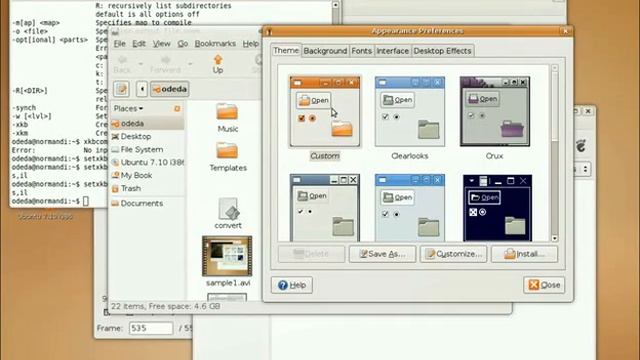
Task: Switch to the Background tab
Action: (x=325, y=51)
